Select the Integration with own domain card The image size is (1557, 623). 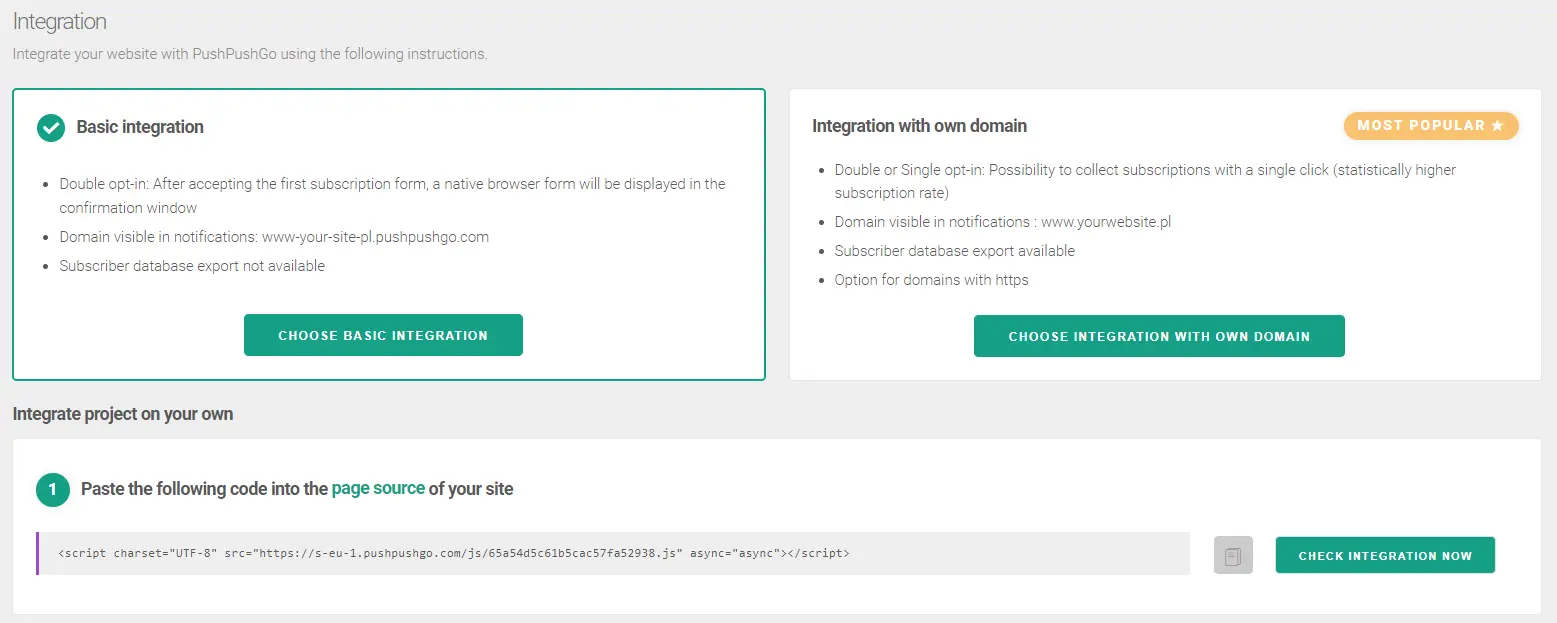(1165, 235)
